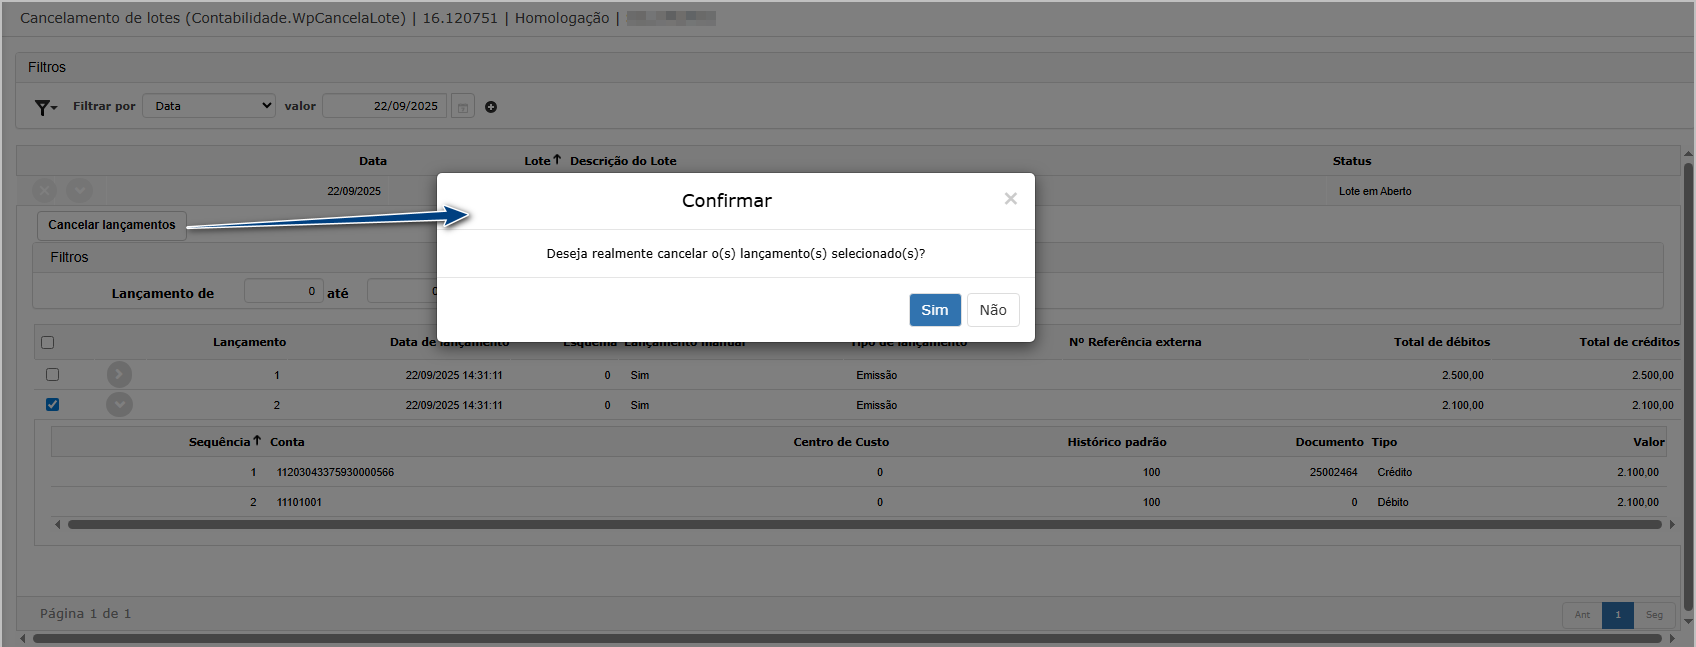This screenshot has width=1696, height=647.
Task: Click the Cancelar lançamentos button
Action: (x=112, y=225)
